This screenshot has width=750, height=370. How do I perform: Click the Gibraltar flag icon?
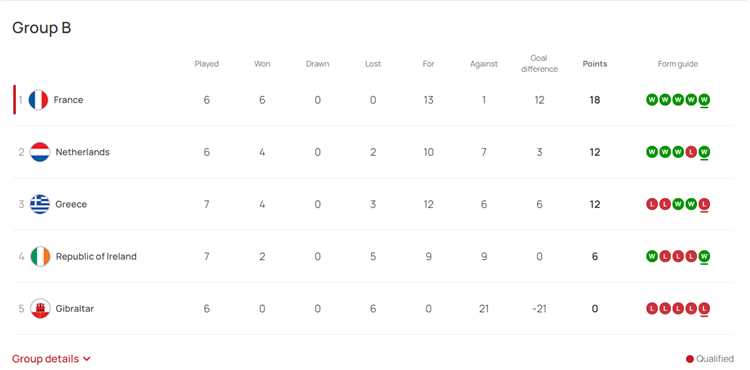40,308
